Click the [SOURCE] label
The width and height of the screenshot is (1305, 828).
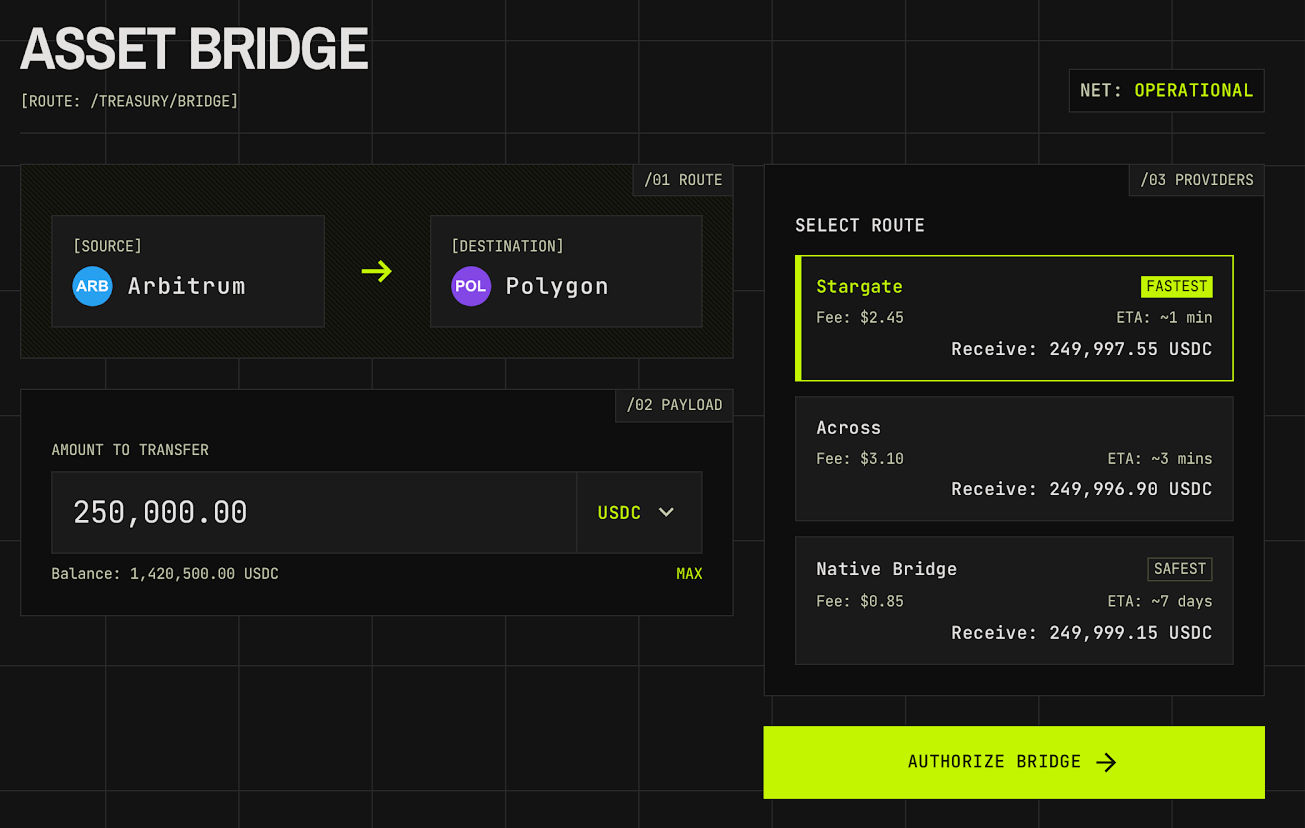click(107, 246)
